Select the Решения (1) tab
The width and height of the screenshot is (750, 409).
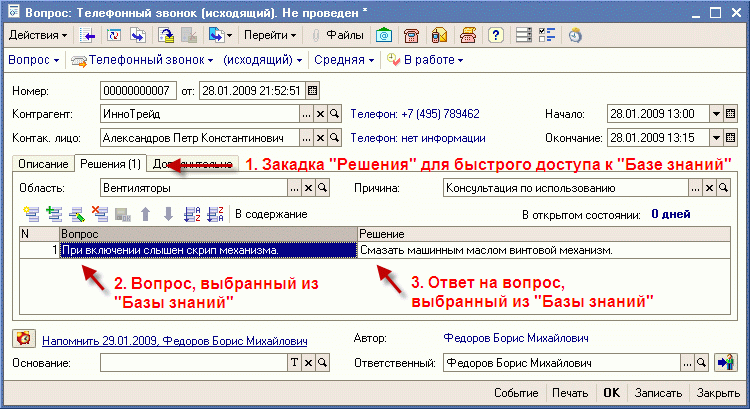tap(110, 164)
